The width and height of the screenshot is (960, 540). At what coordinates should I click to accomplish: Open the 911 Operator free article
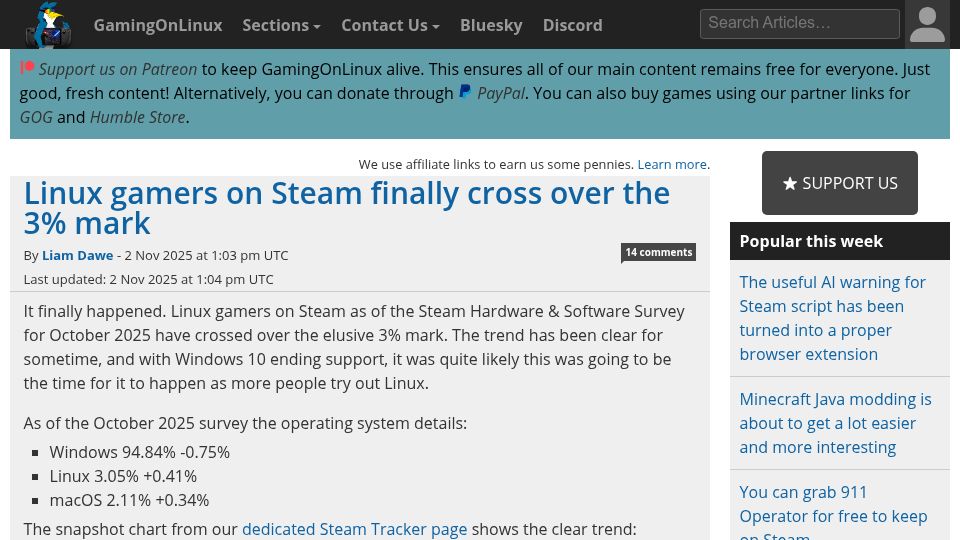pyautogui.click(x=833, y=511)
